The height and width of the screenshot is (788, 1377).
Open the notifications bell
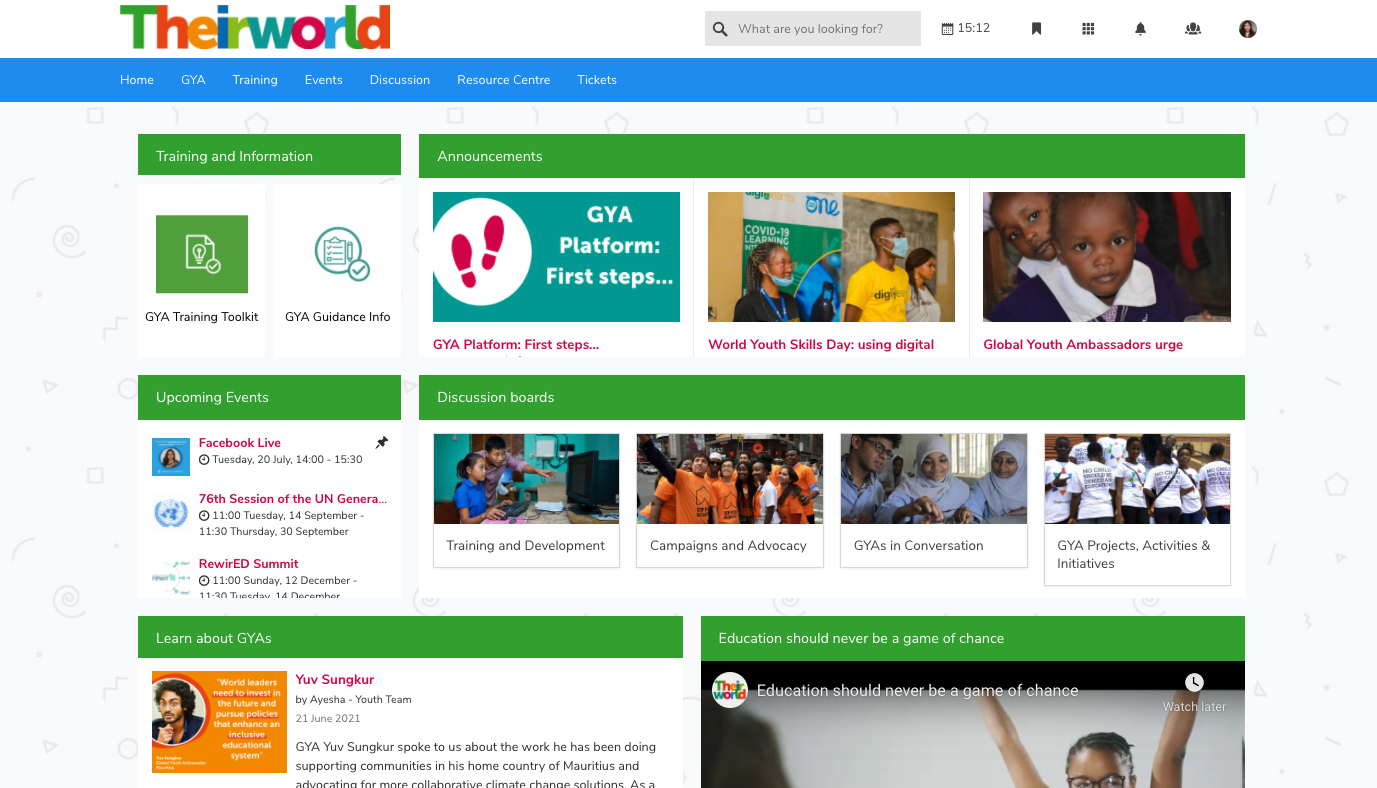pos(1140,29)
